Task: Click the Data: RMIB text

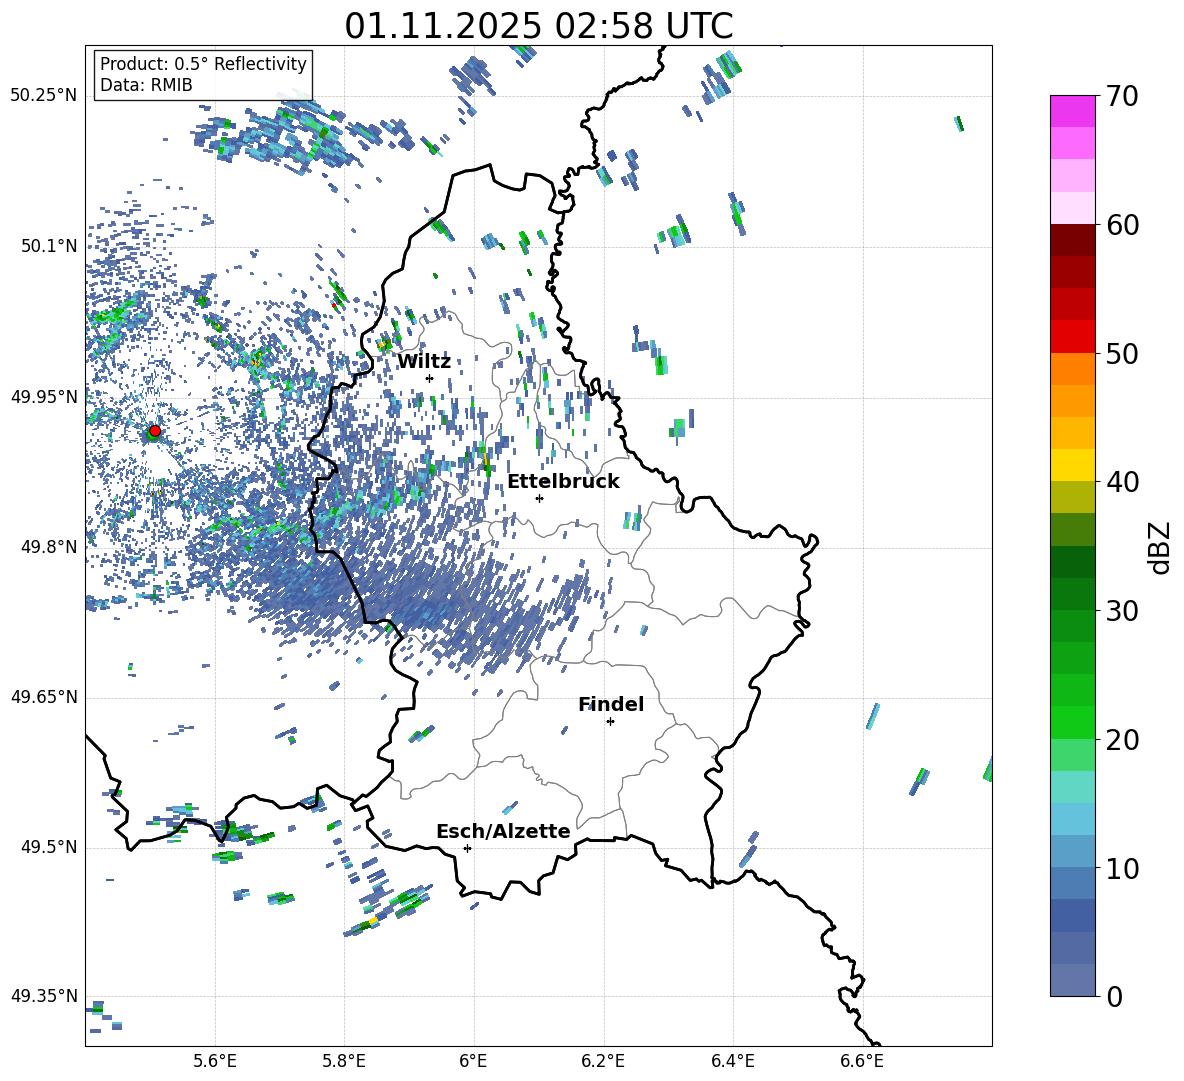Action: [x=146, y=85]
